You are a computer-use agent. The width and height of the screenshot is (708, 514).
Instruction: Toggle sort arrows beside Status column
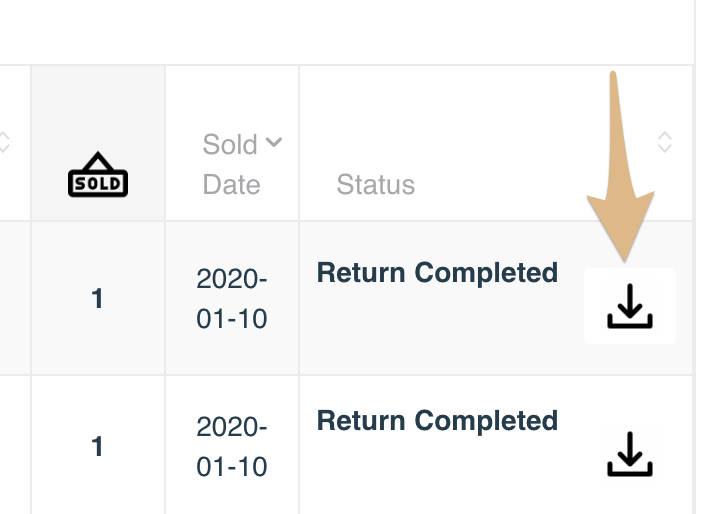pyautogui.click(x=665, y=142)
